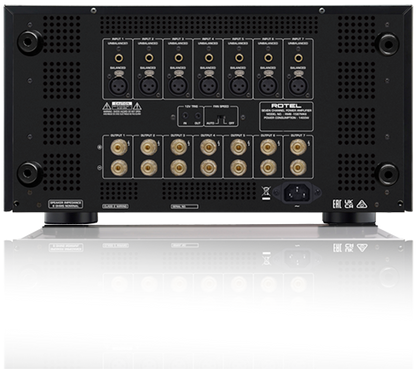
Task: Click the crossed-out wheelie bin WEEE symbol
Action: (266, 193)
